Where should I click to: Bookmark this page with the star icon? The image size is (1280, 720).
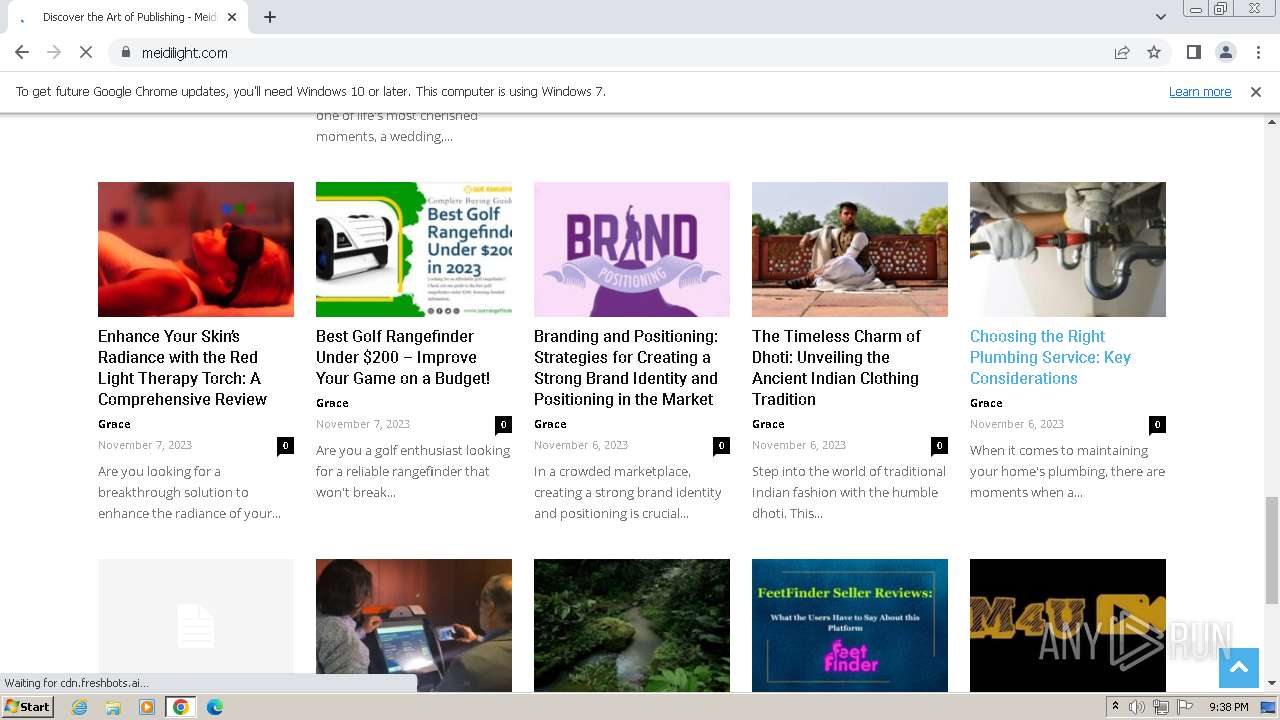pyautogui.click(x=1154, y=53)
